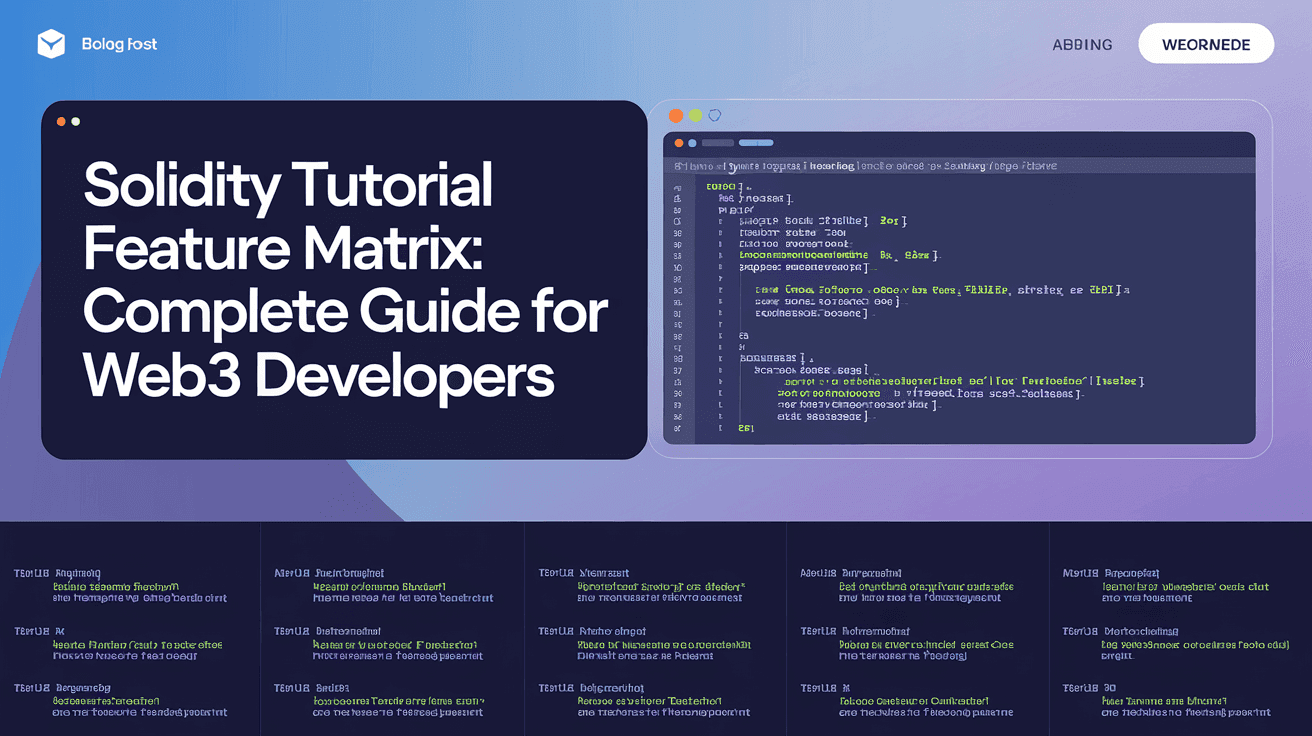This screenshot has height=736, width=1312.
Task: Click the Solidity Tutorial Feature Matrix headline
Action: tap(345, 281)
